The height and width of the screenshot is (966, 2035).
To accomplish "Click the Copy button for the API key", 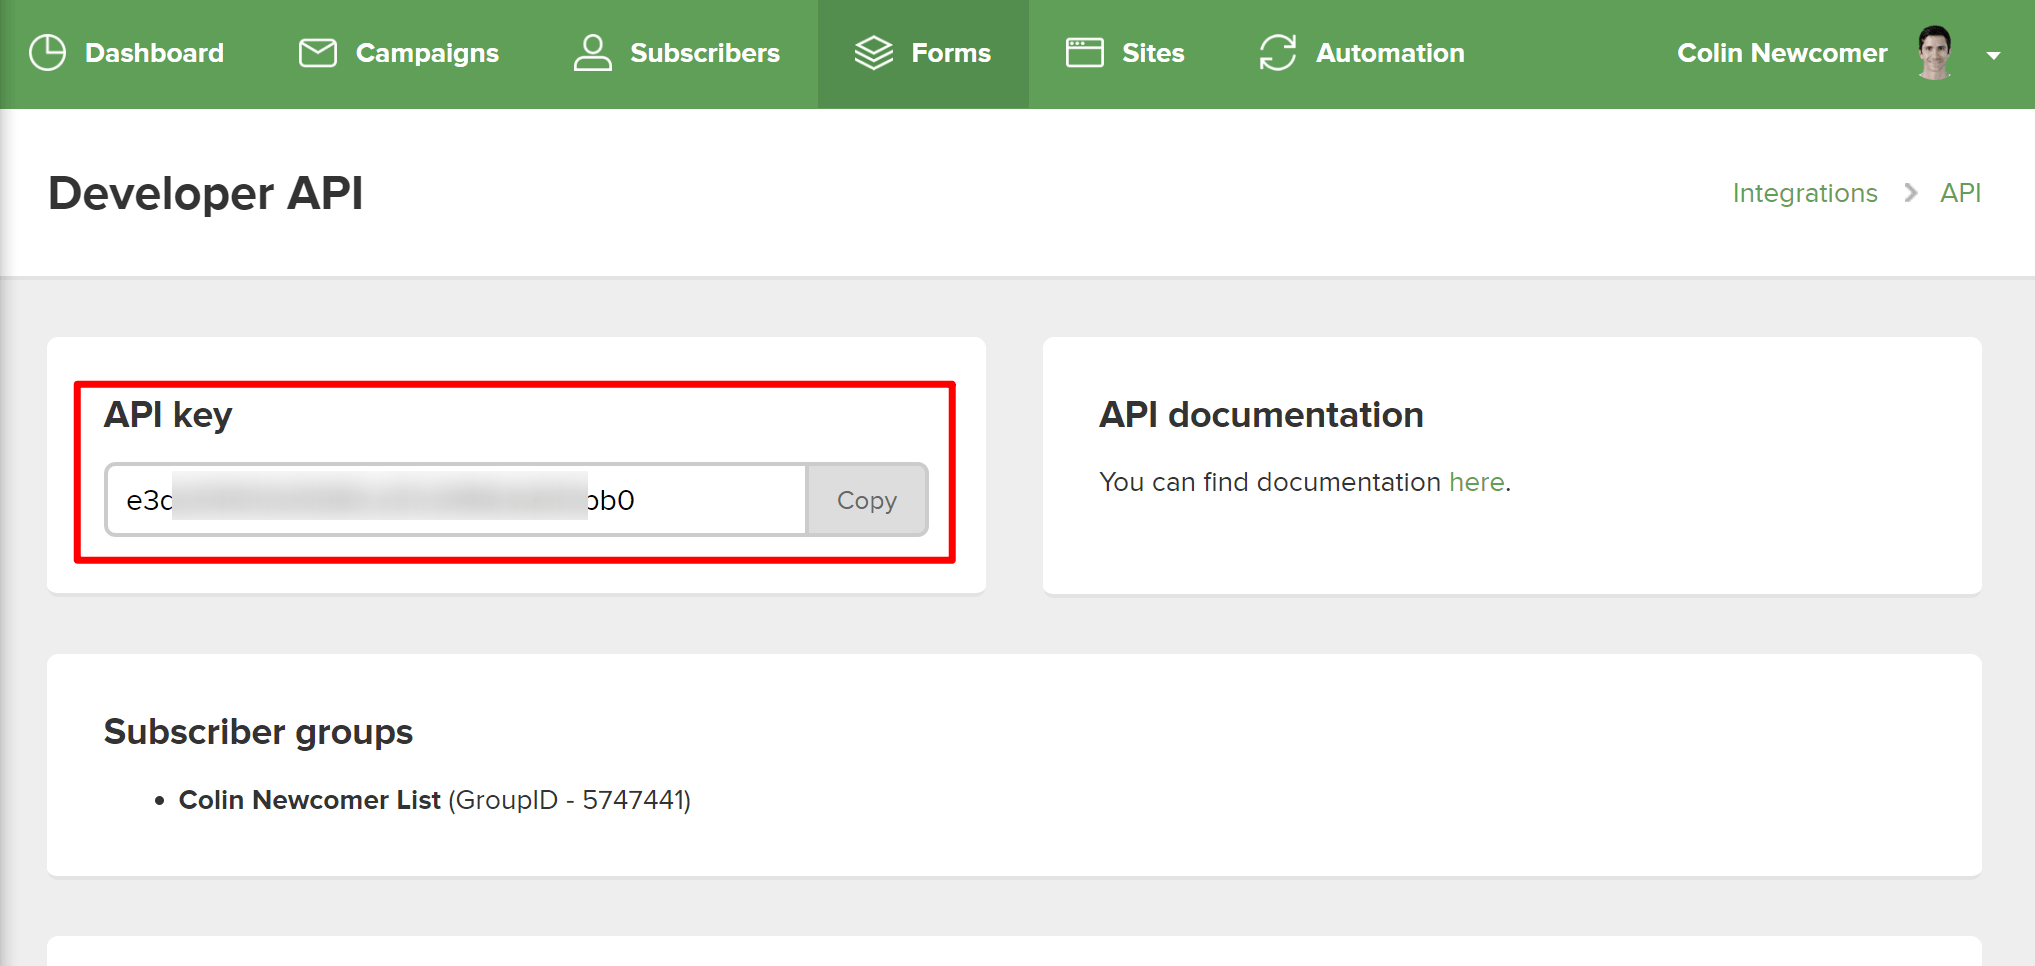I will point(866,500).
